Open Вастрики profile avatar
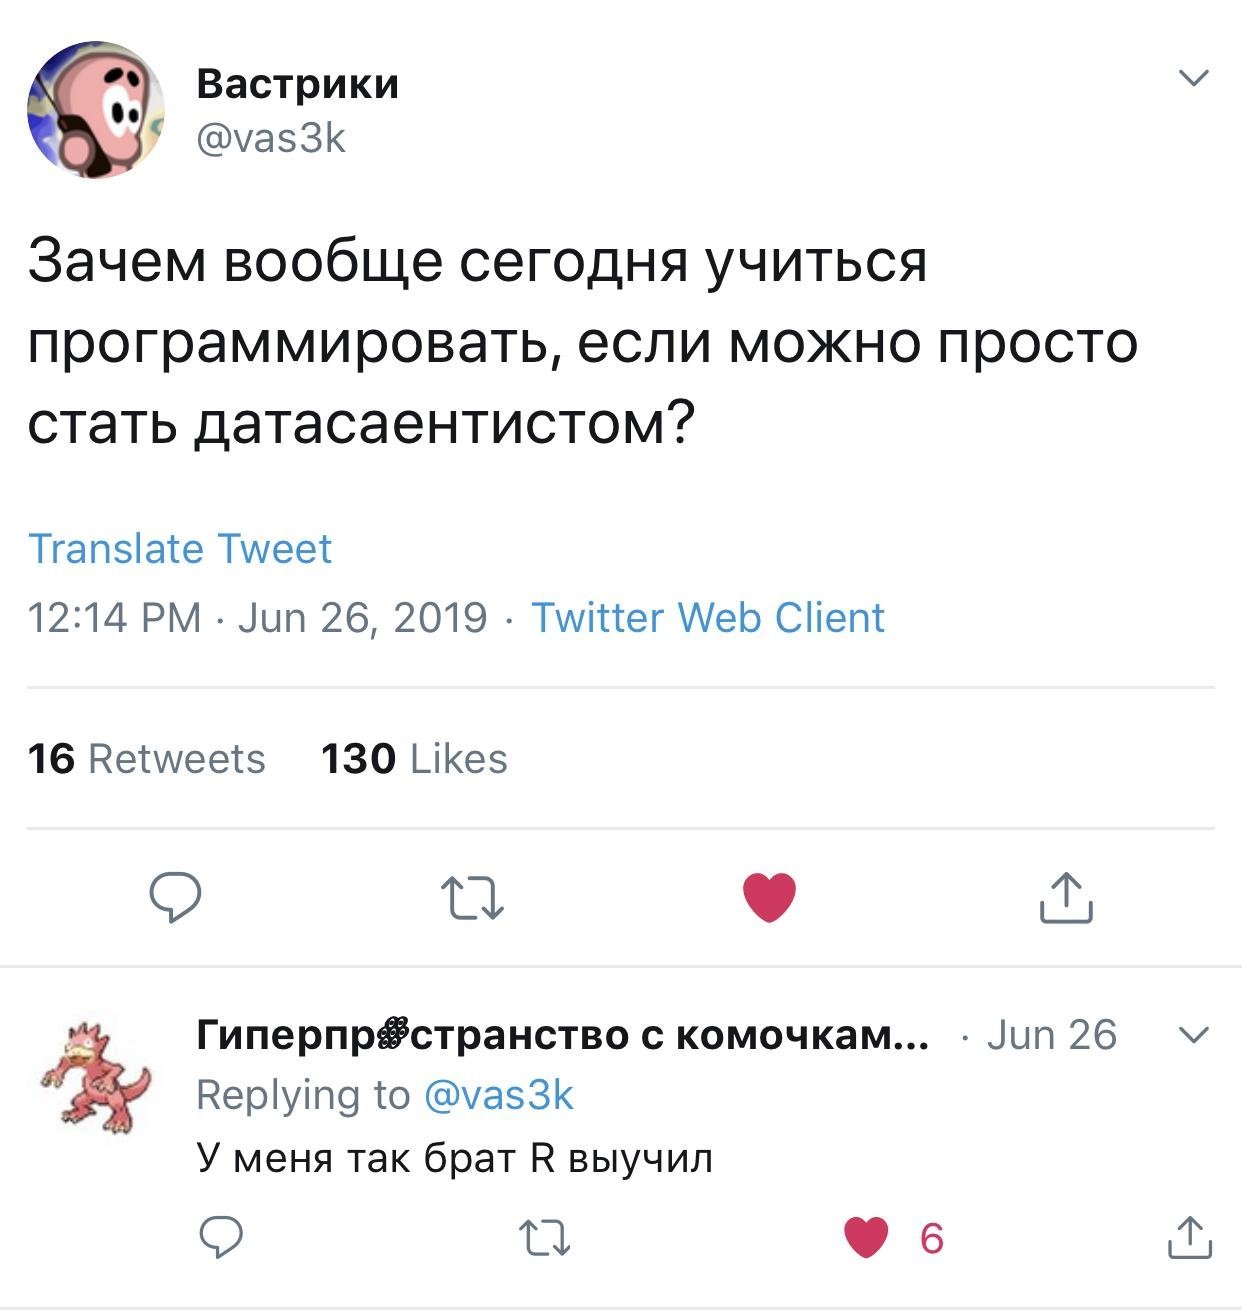The image size is (1242, 1310). (96, 109)
